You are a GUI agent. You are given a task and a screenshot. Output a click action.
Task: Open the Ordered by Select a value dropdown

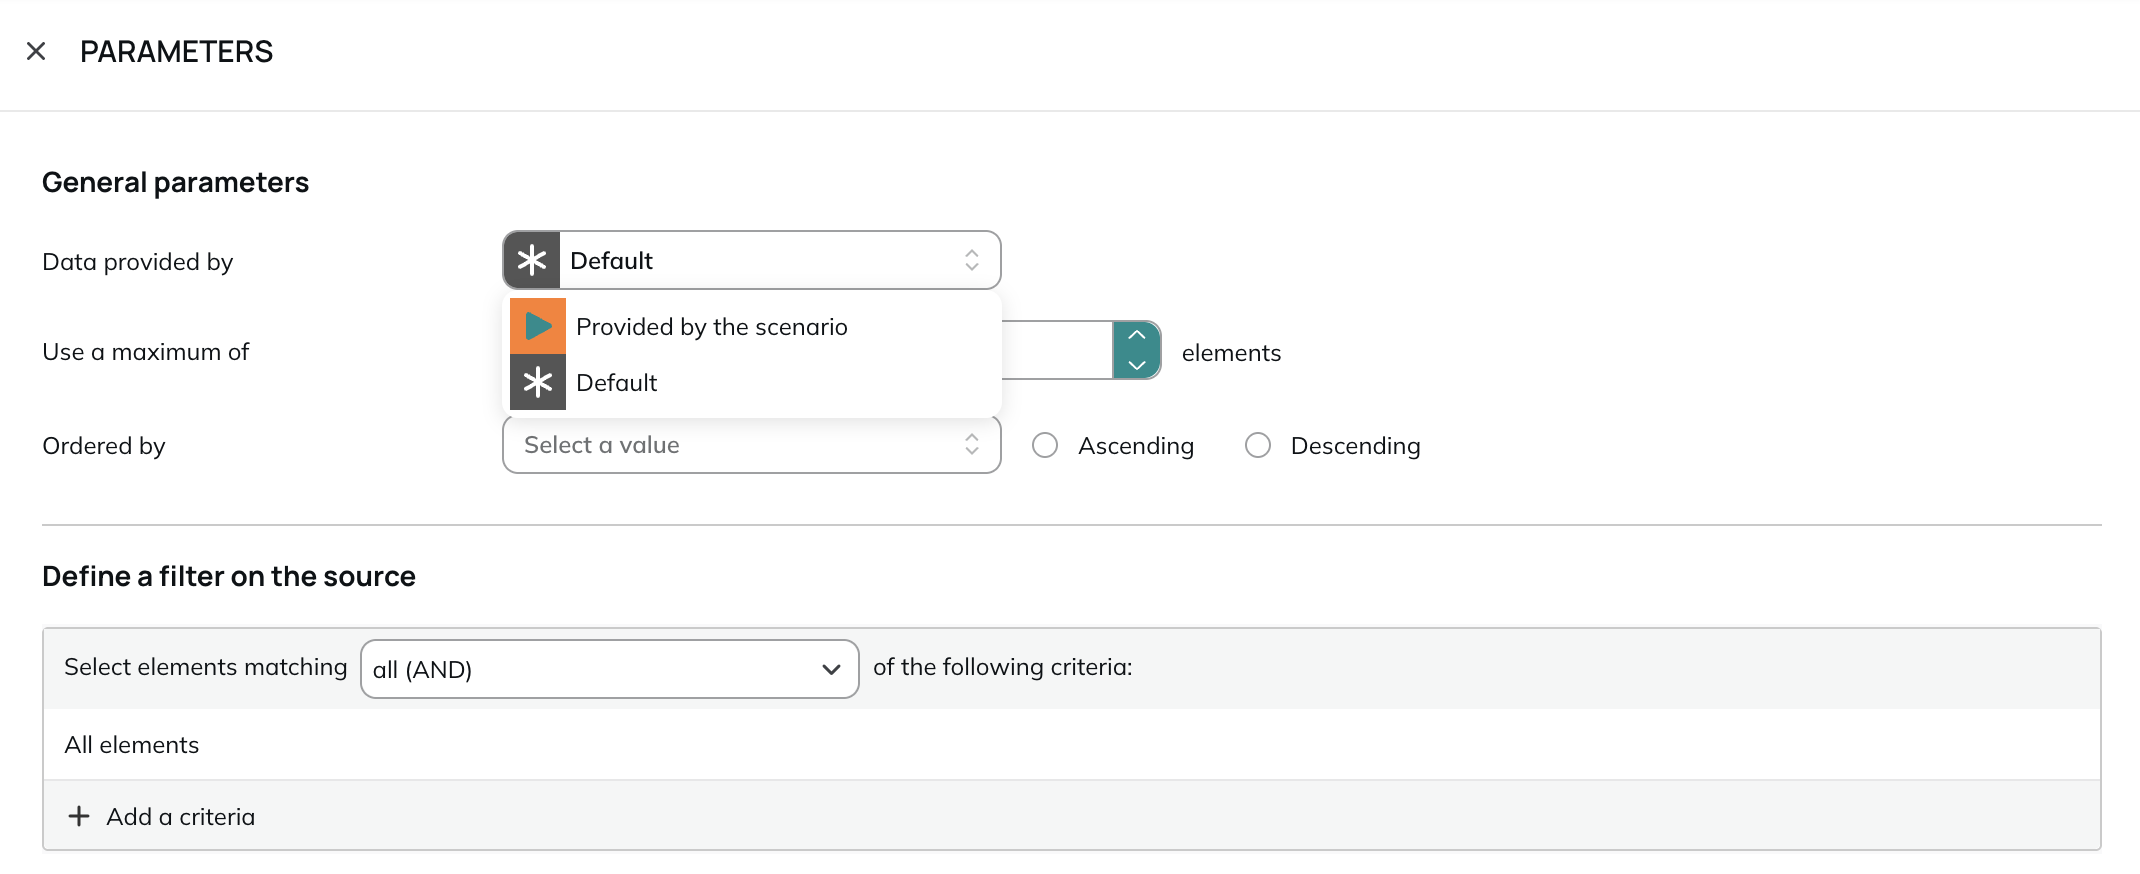752,445
